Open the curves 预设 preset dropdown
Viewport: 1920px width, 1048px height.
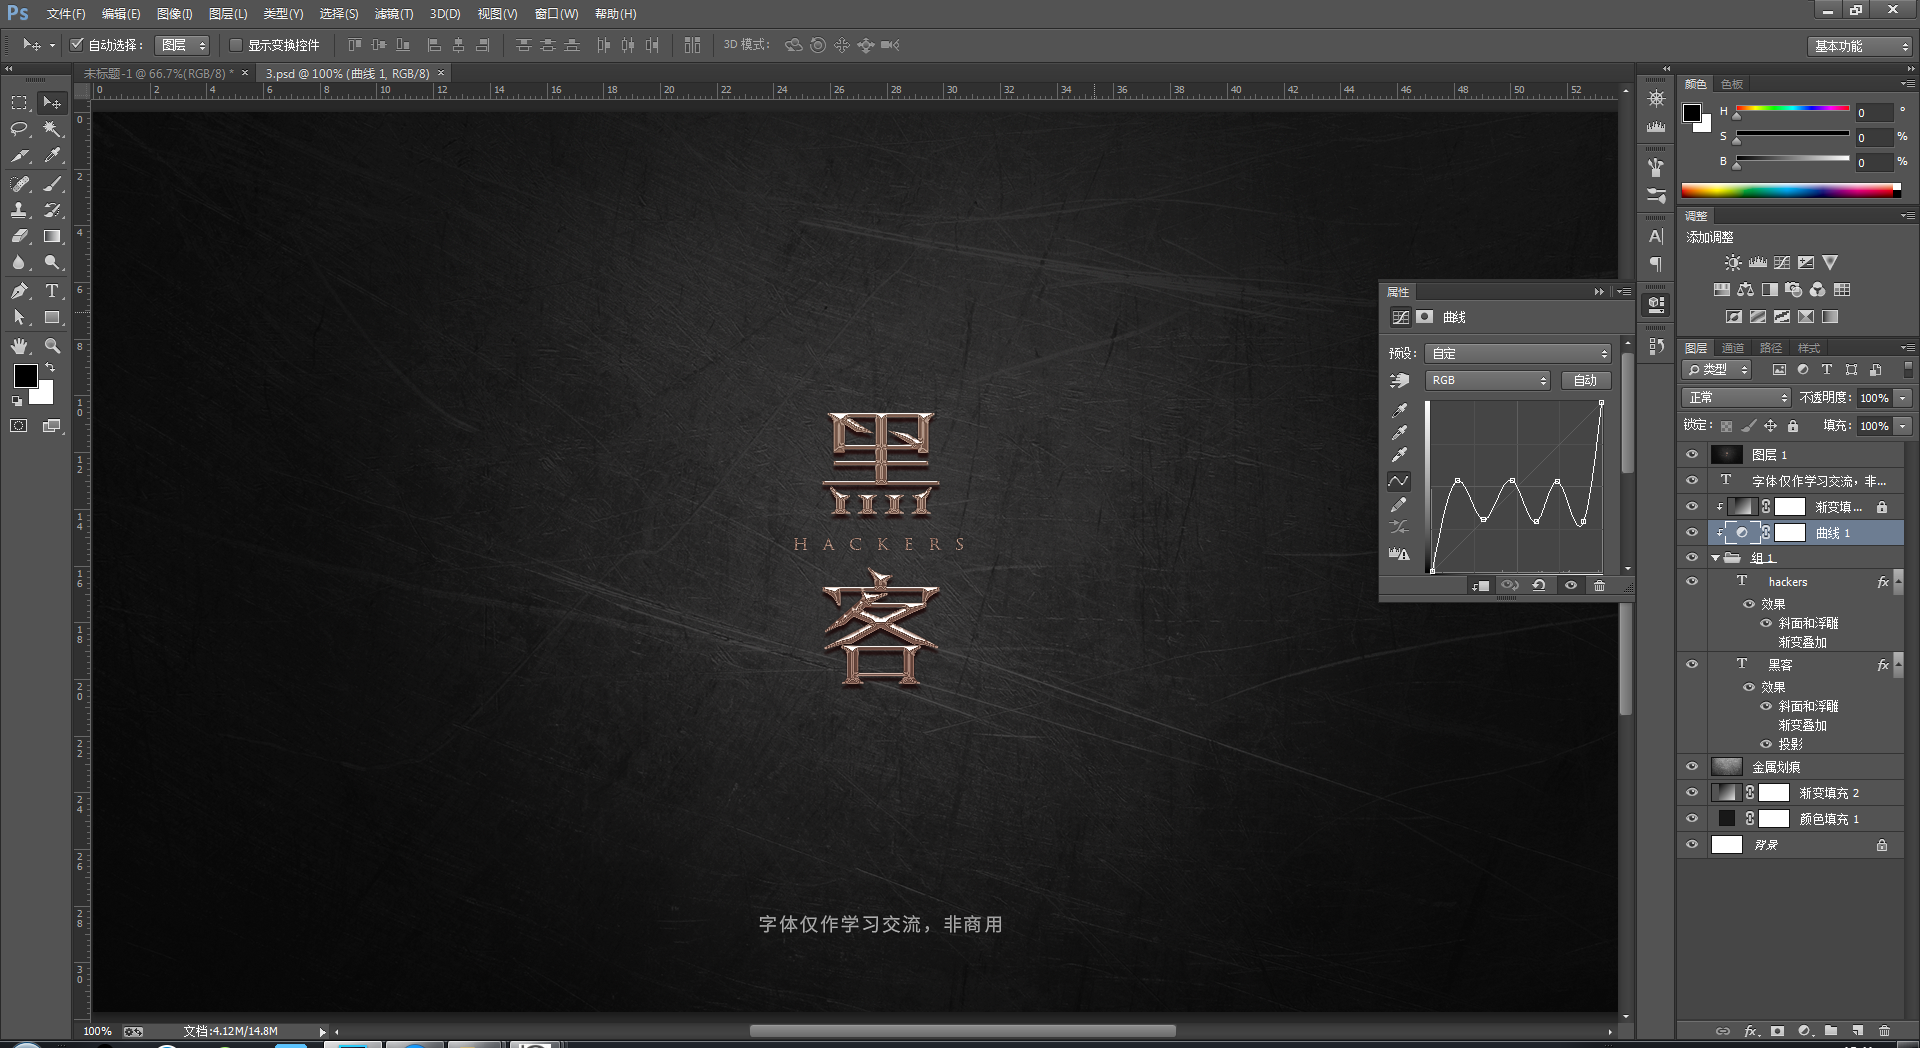point(1518,353)
